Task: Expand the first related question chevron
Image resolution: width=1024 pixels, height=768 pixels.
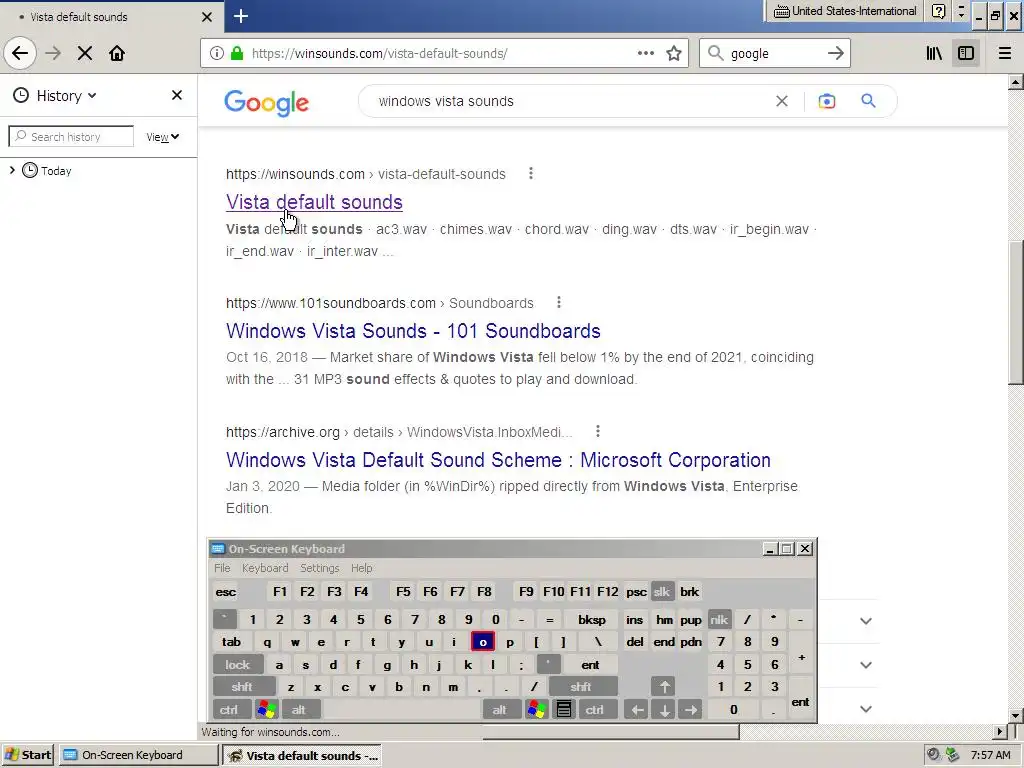Action: pos(866,621)
